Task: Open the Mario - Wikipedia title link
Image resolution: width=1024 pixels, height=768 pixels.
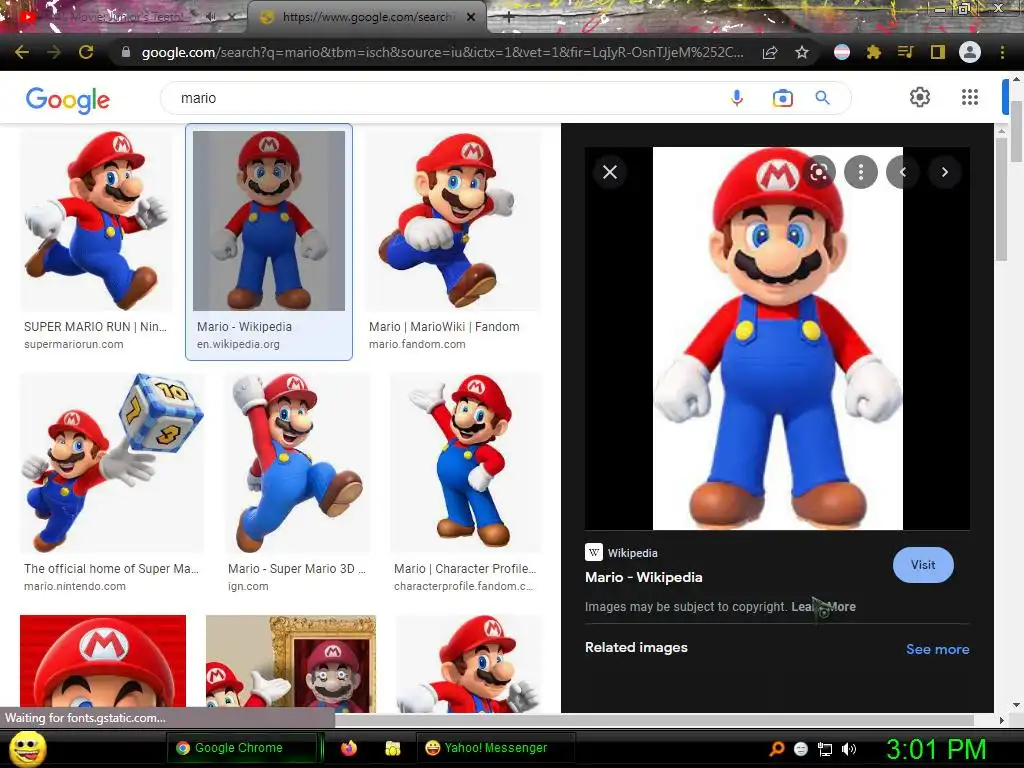Action: pos(643,577)
